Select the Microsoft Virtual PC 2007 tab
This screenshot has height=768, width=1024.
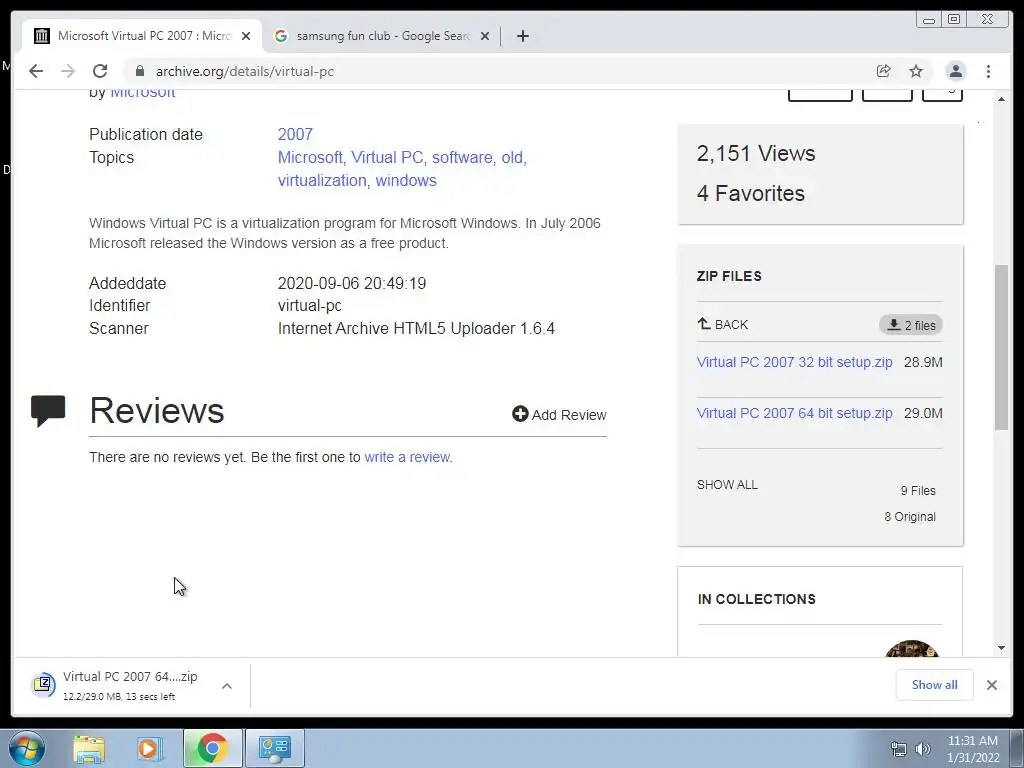pyautogui.click(x=142, y=36)
